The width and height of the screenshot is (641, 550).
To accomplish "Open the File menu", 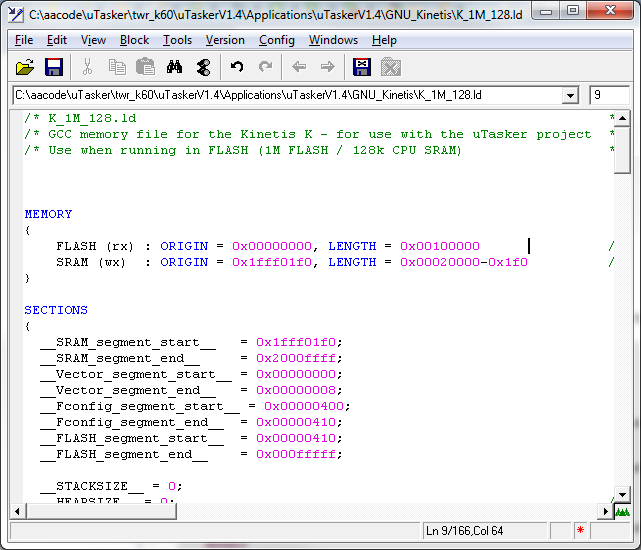I will tap(24, 40).
